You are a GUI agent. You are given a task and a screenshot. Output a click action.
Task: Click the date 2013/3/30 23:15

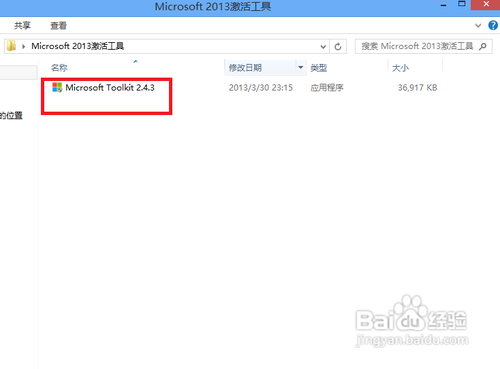coord(261,88)
